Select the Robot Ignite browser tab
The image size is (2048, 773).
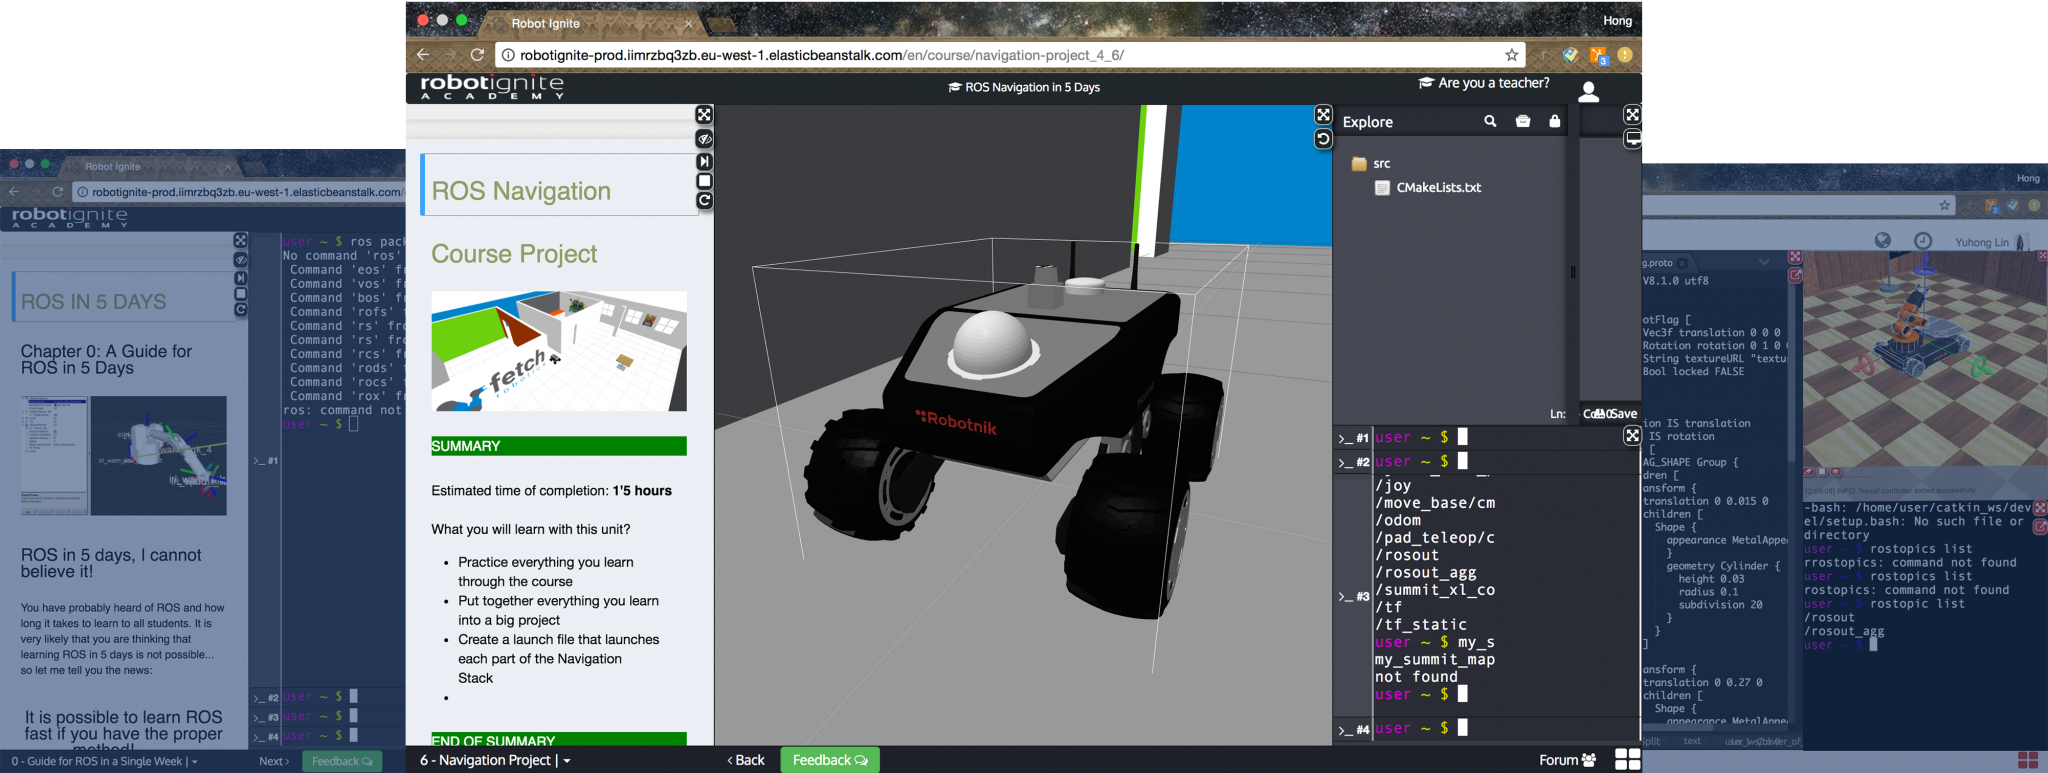pyautogui.click(x=590, y=23)
